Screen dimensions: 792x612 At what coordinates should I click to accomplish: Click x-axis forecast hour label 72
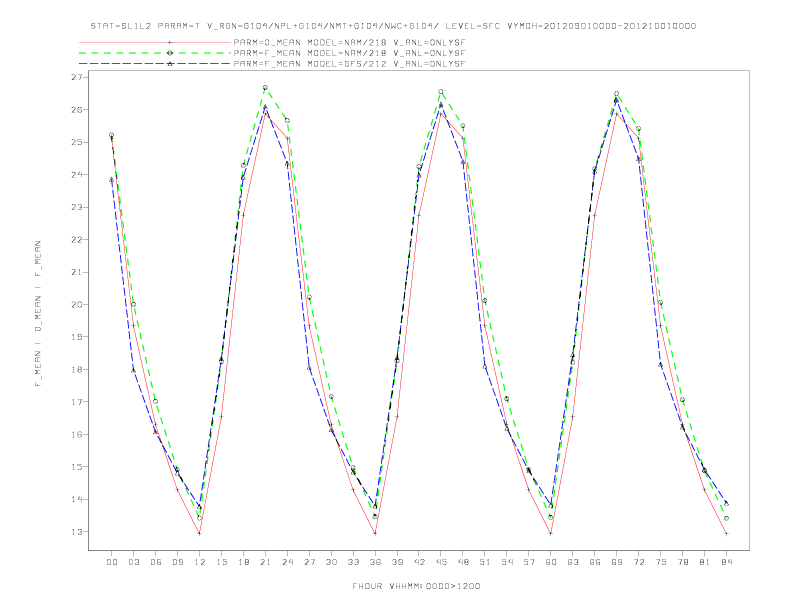click(639, 562)
